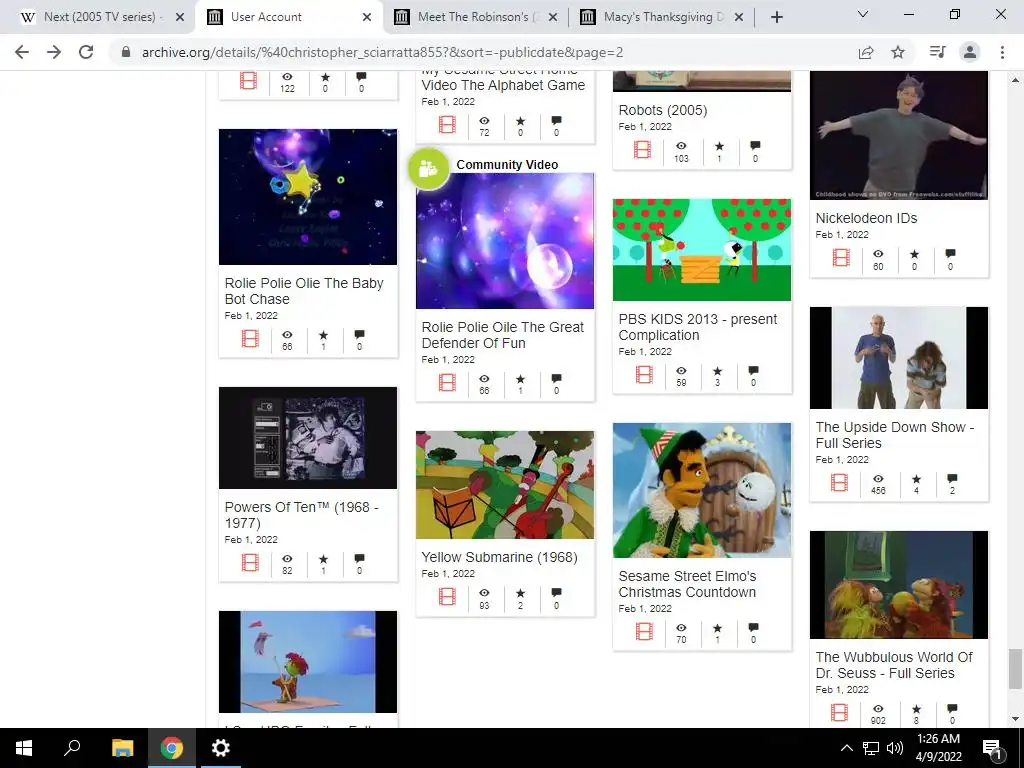The image size is (1024, 768).
Task: Open PBS KIDS 2013 - present Complication title
Action: (x=697, y=327)
